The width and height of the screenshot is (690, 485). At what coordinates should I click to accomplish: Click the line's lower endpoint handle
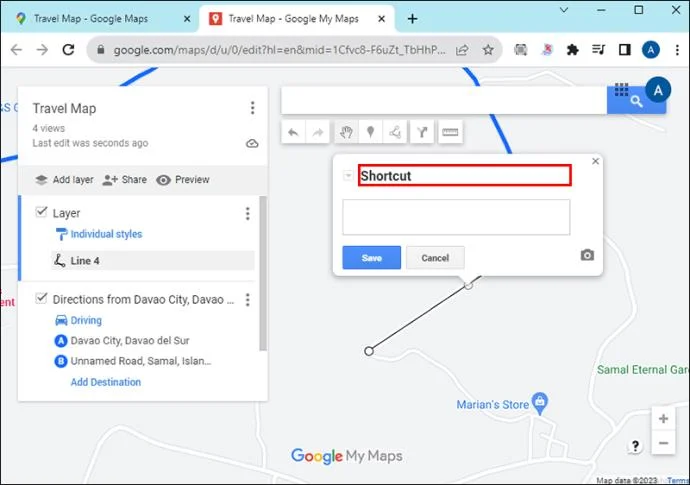[x=369, y=351]
